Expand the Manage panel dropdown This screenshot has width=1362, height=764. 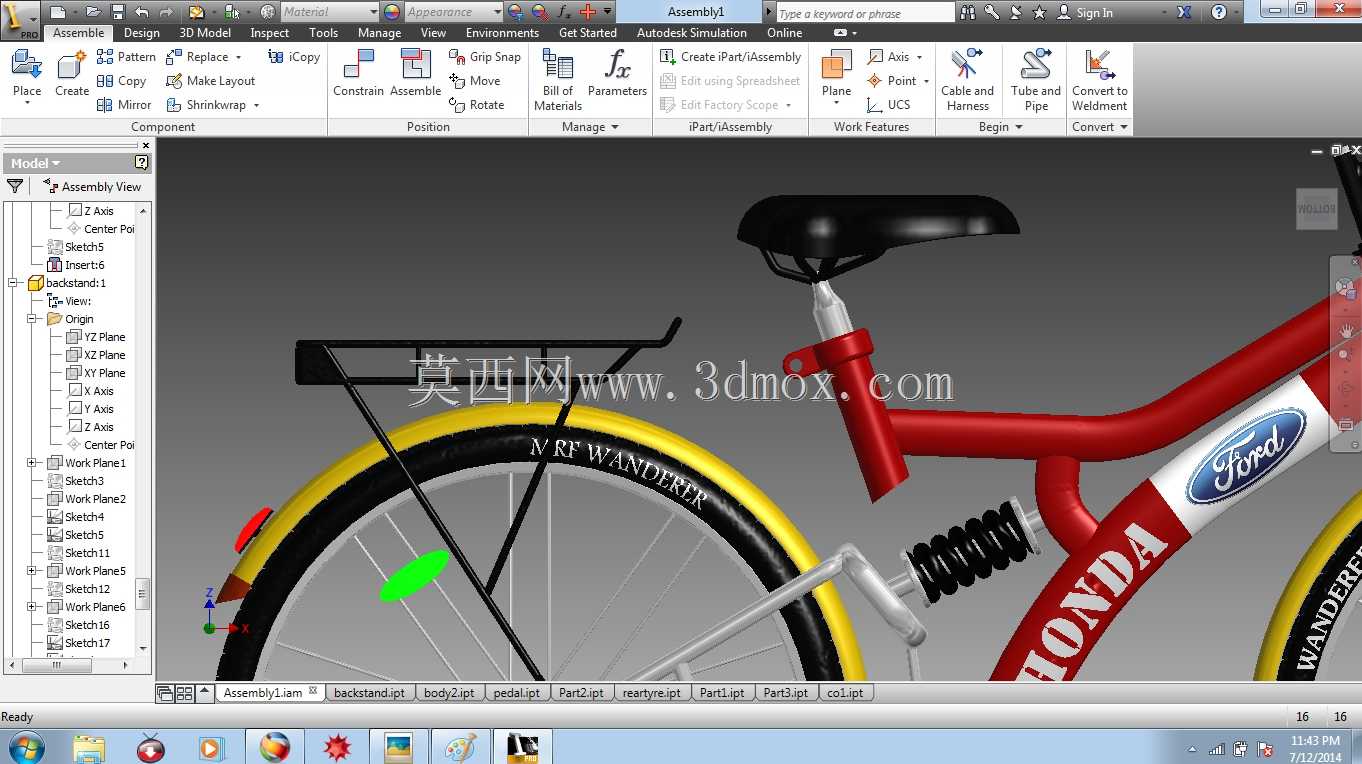coord(591,127)
